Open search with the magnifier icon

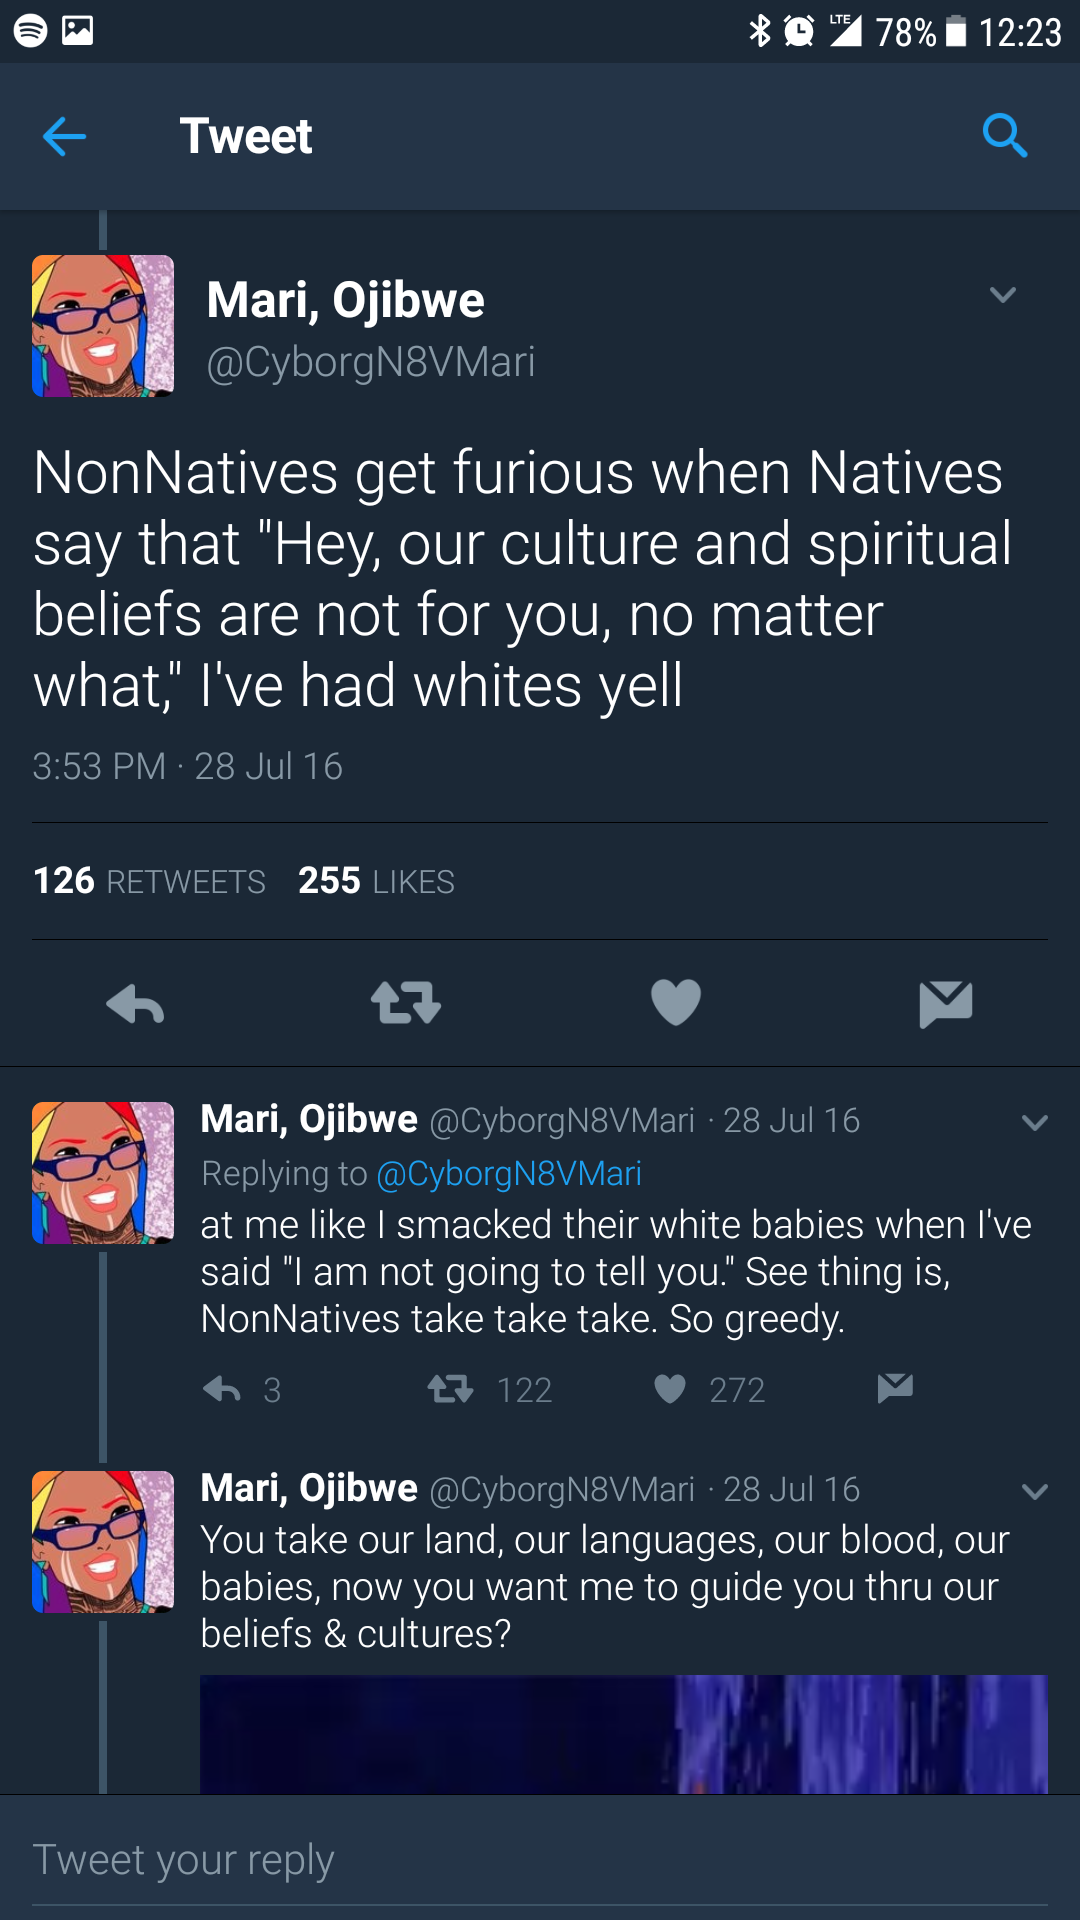click(x=1004, y=135)
